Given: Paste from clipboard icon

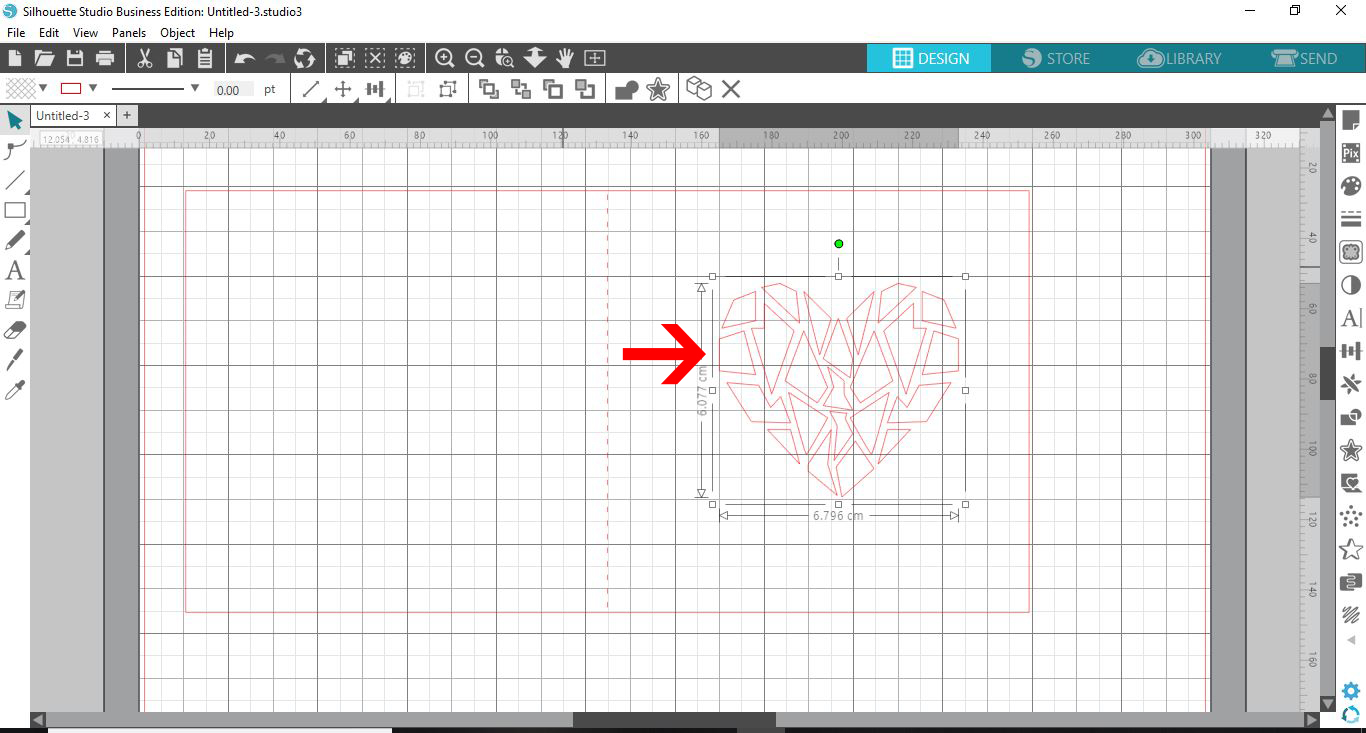Looking at the screenshot, I should click(205, 58).
